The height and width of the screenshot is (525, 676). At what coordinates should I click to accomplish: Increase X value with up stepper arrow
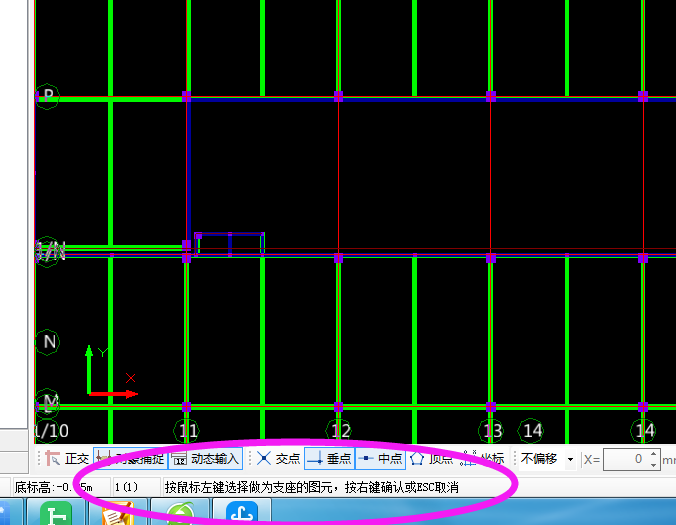[654, 454]
